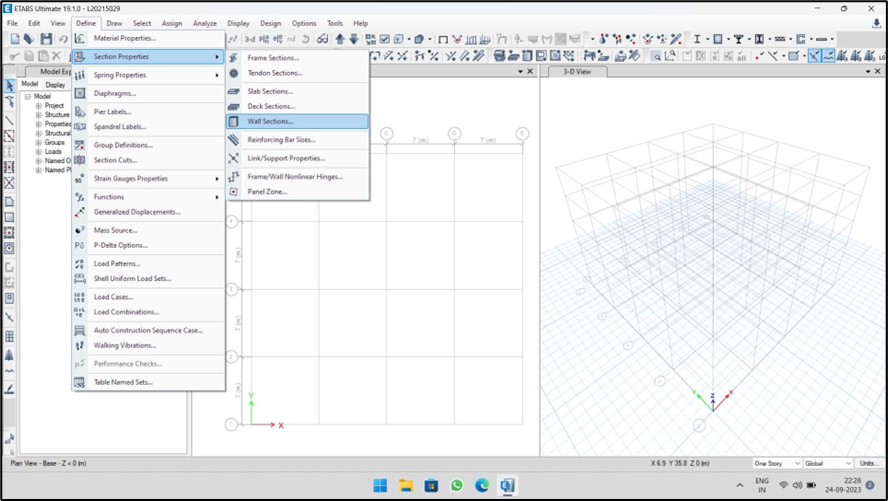
Task: Choose Mass Source from Define menu
Action: point(148,230)
